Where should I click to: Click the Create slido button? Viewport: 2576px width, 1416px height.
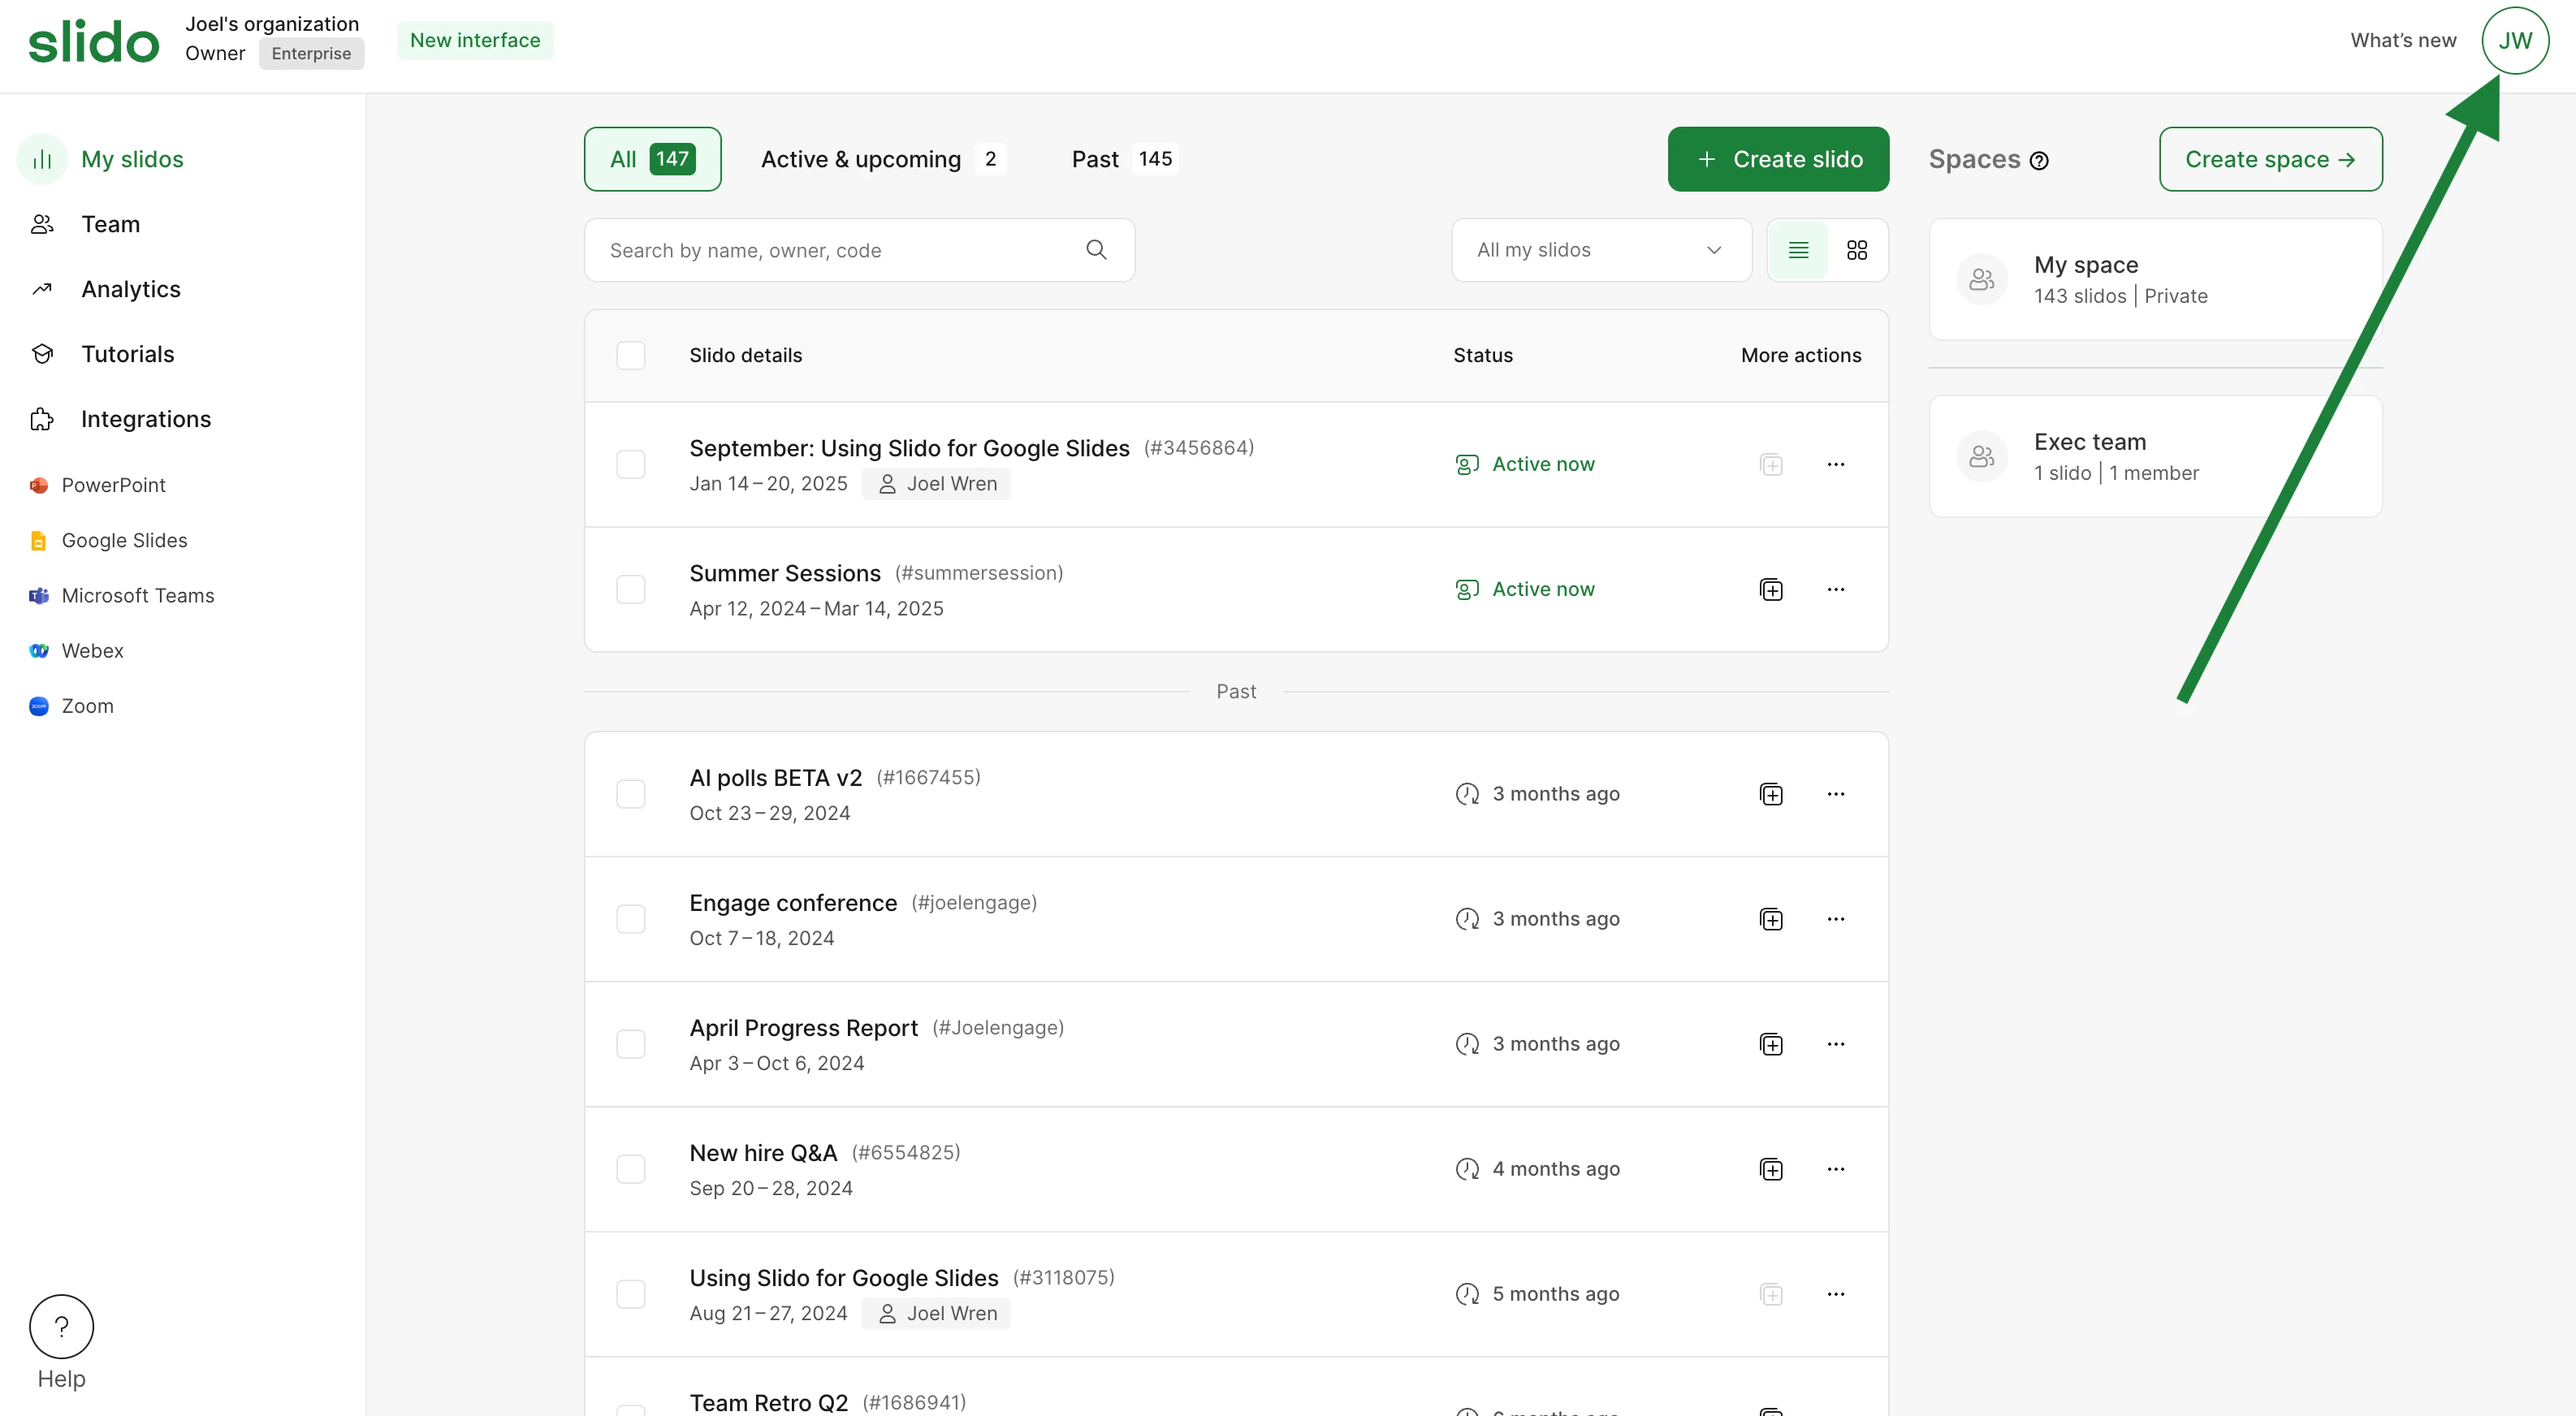(x=1777, y=159)
